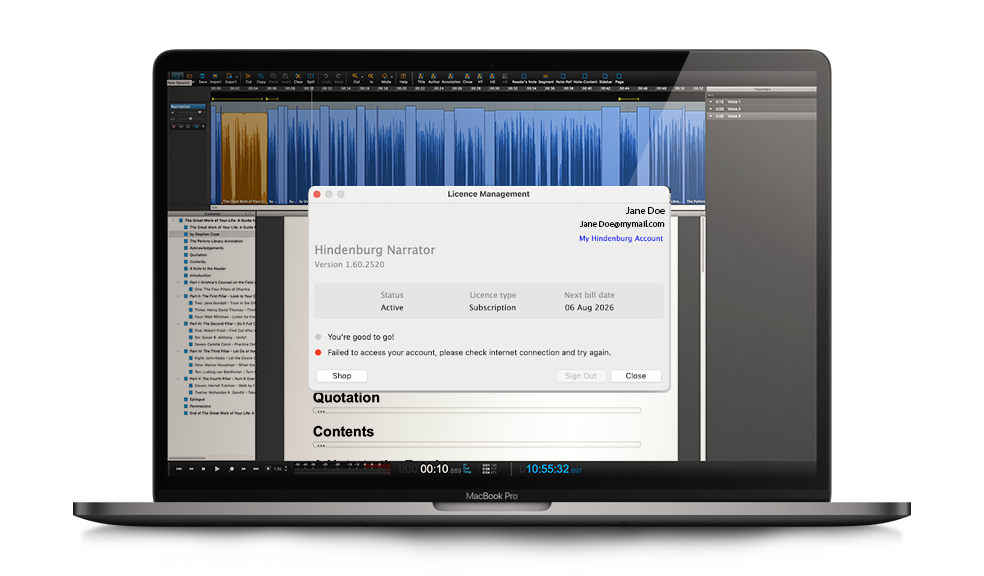Click the Sign Out button

(x=581, y=376)
